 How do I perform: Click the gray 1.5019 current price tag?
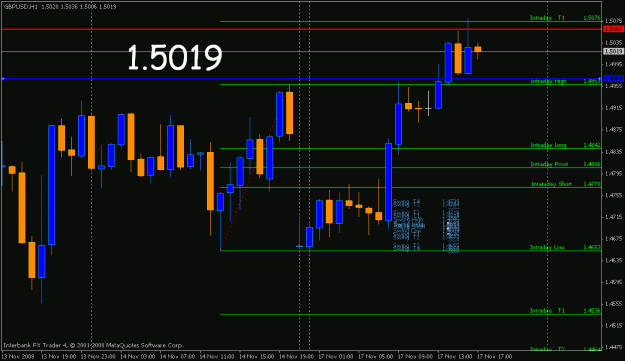(x=613, y=51)
